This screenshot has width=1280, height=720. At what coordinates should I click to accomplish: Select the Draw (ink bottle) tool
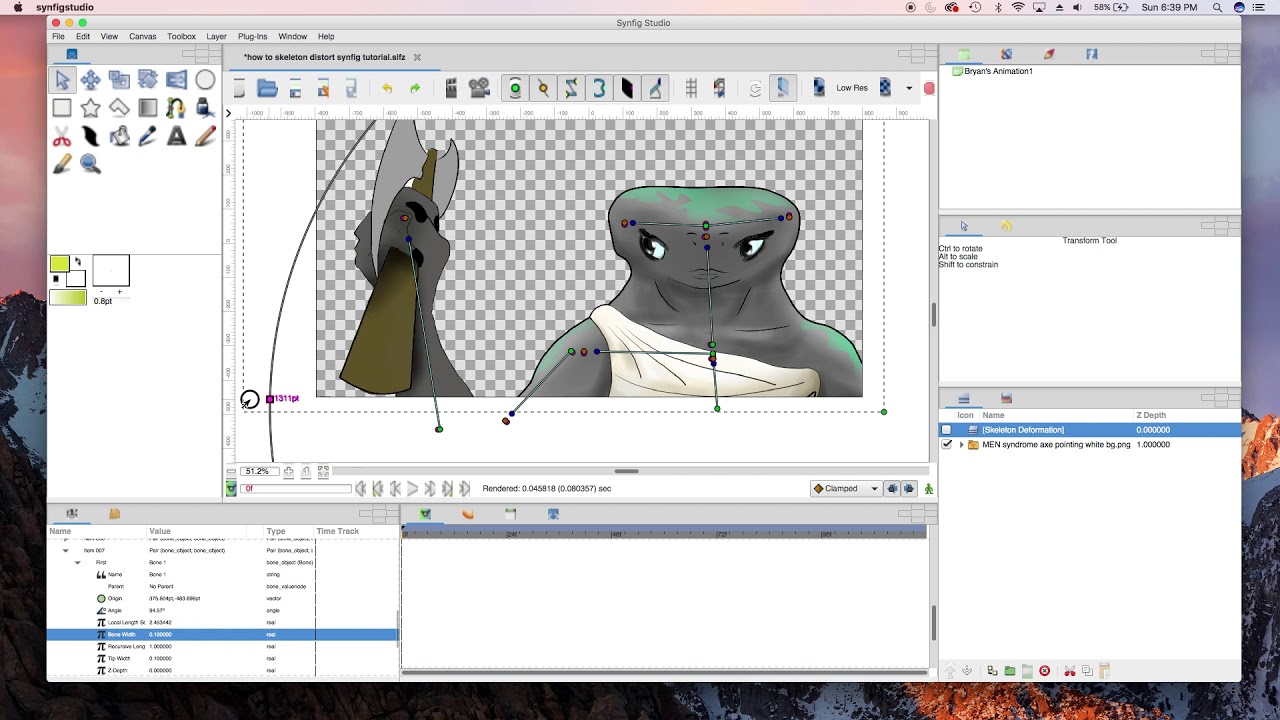coord(205,108)
